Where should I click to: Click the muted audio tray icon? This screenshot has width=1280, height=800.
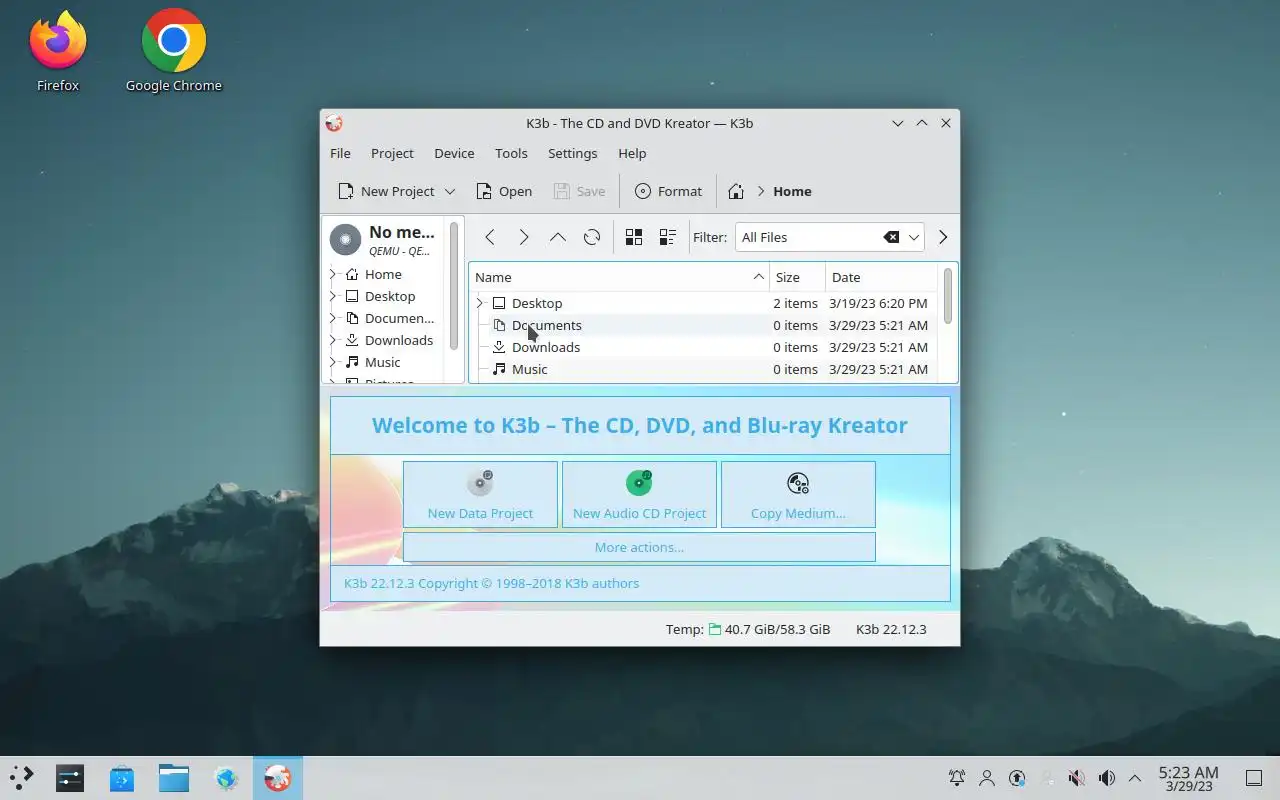(x=1077, y=778)
